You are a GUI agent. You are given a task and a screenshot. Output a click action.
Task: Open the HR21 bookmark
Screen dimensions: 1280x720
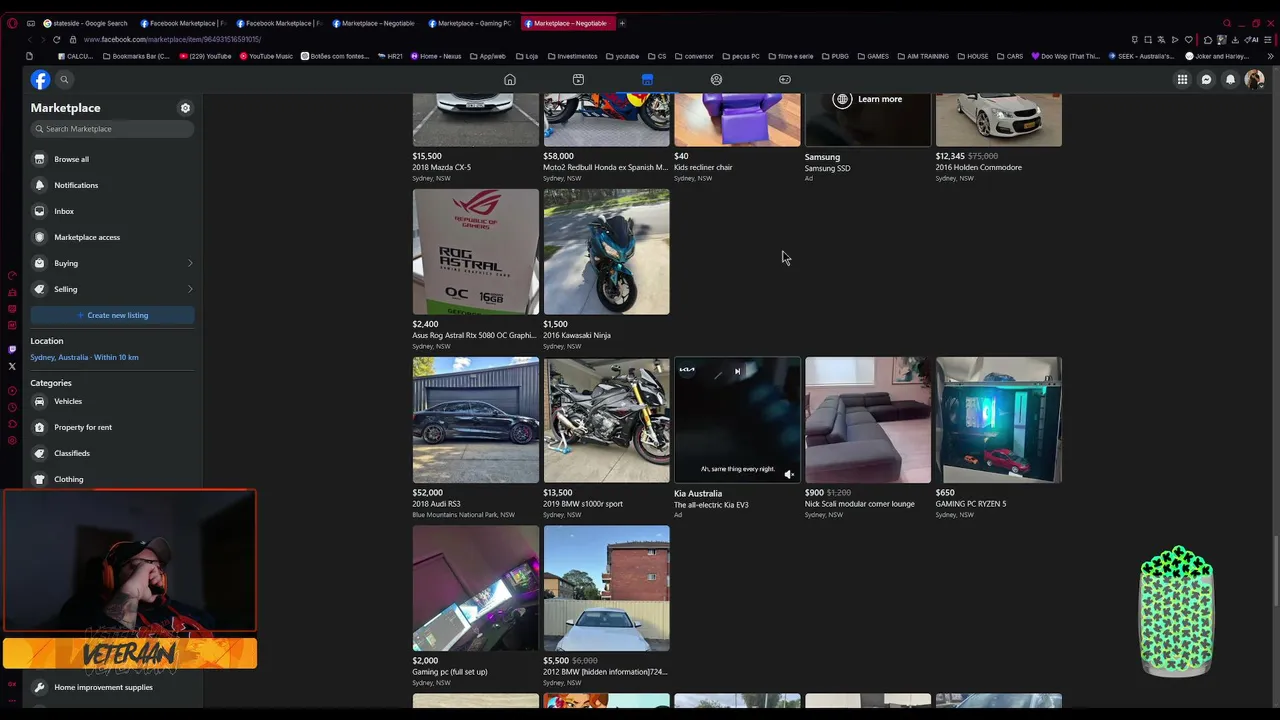[391, 56]
